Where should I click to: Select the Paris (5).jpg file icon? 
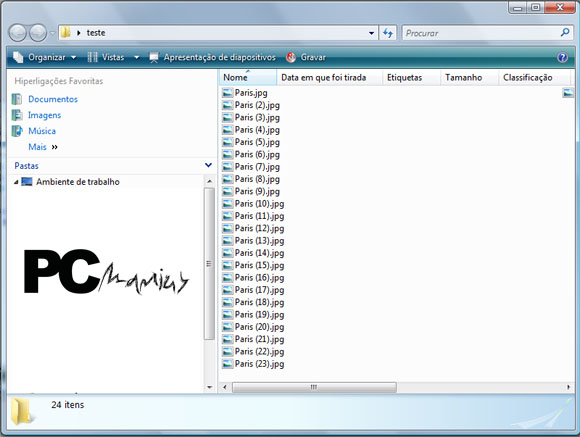click(227, 142)
